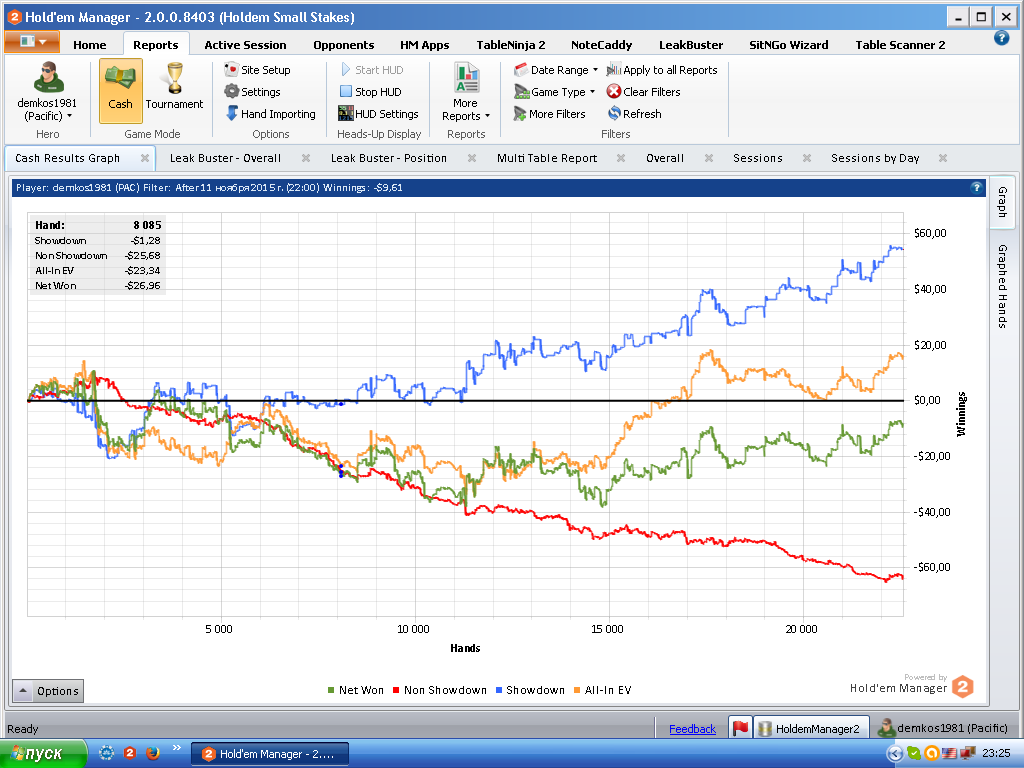Open the Sessions by Day tab
The image size is (1024, 768).
pos(875,158)
